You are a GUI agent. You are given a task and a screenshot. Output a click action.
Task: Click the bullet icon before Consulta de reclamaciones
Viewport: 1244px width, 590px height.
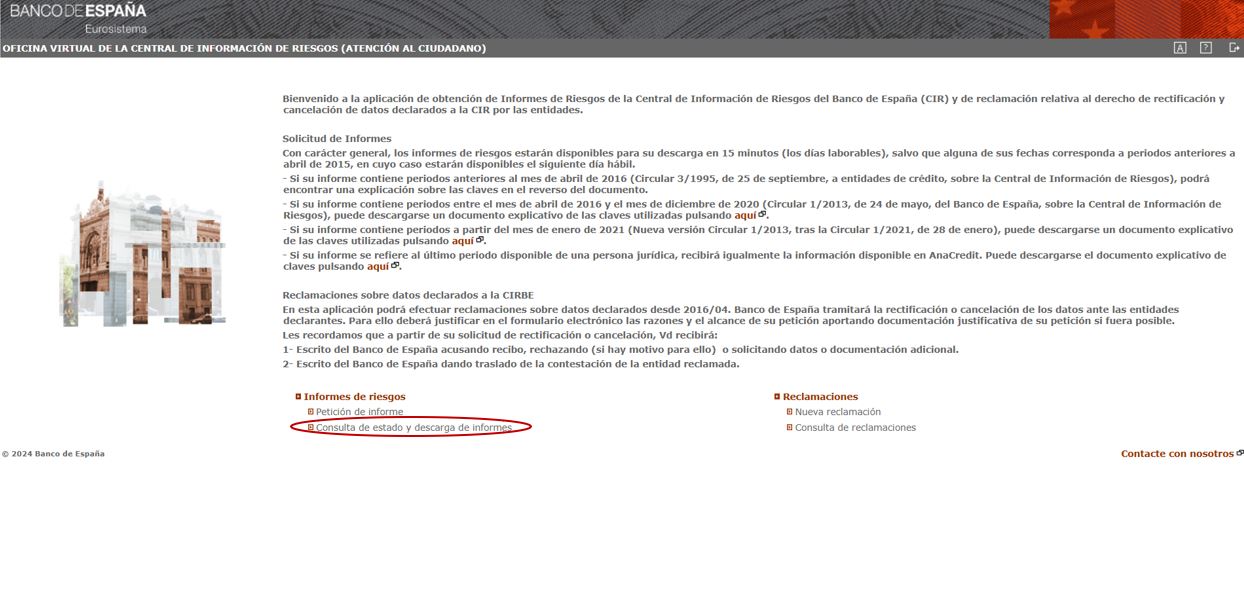(789, 428)
